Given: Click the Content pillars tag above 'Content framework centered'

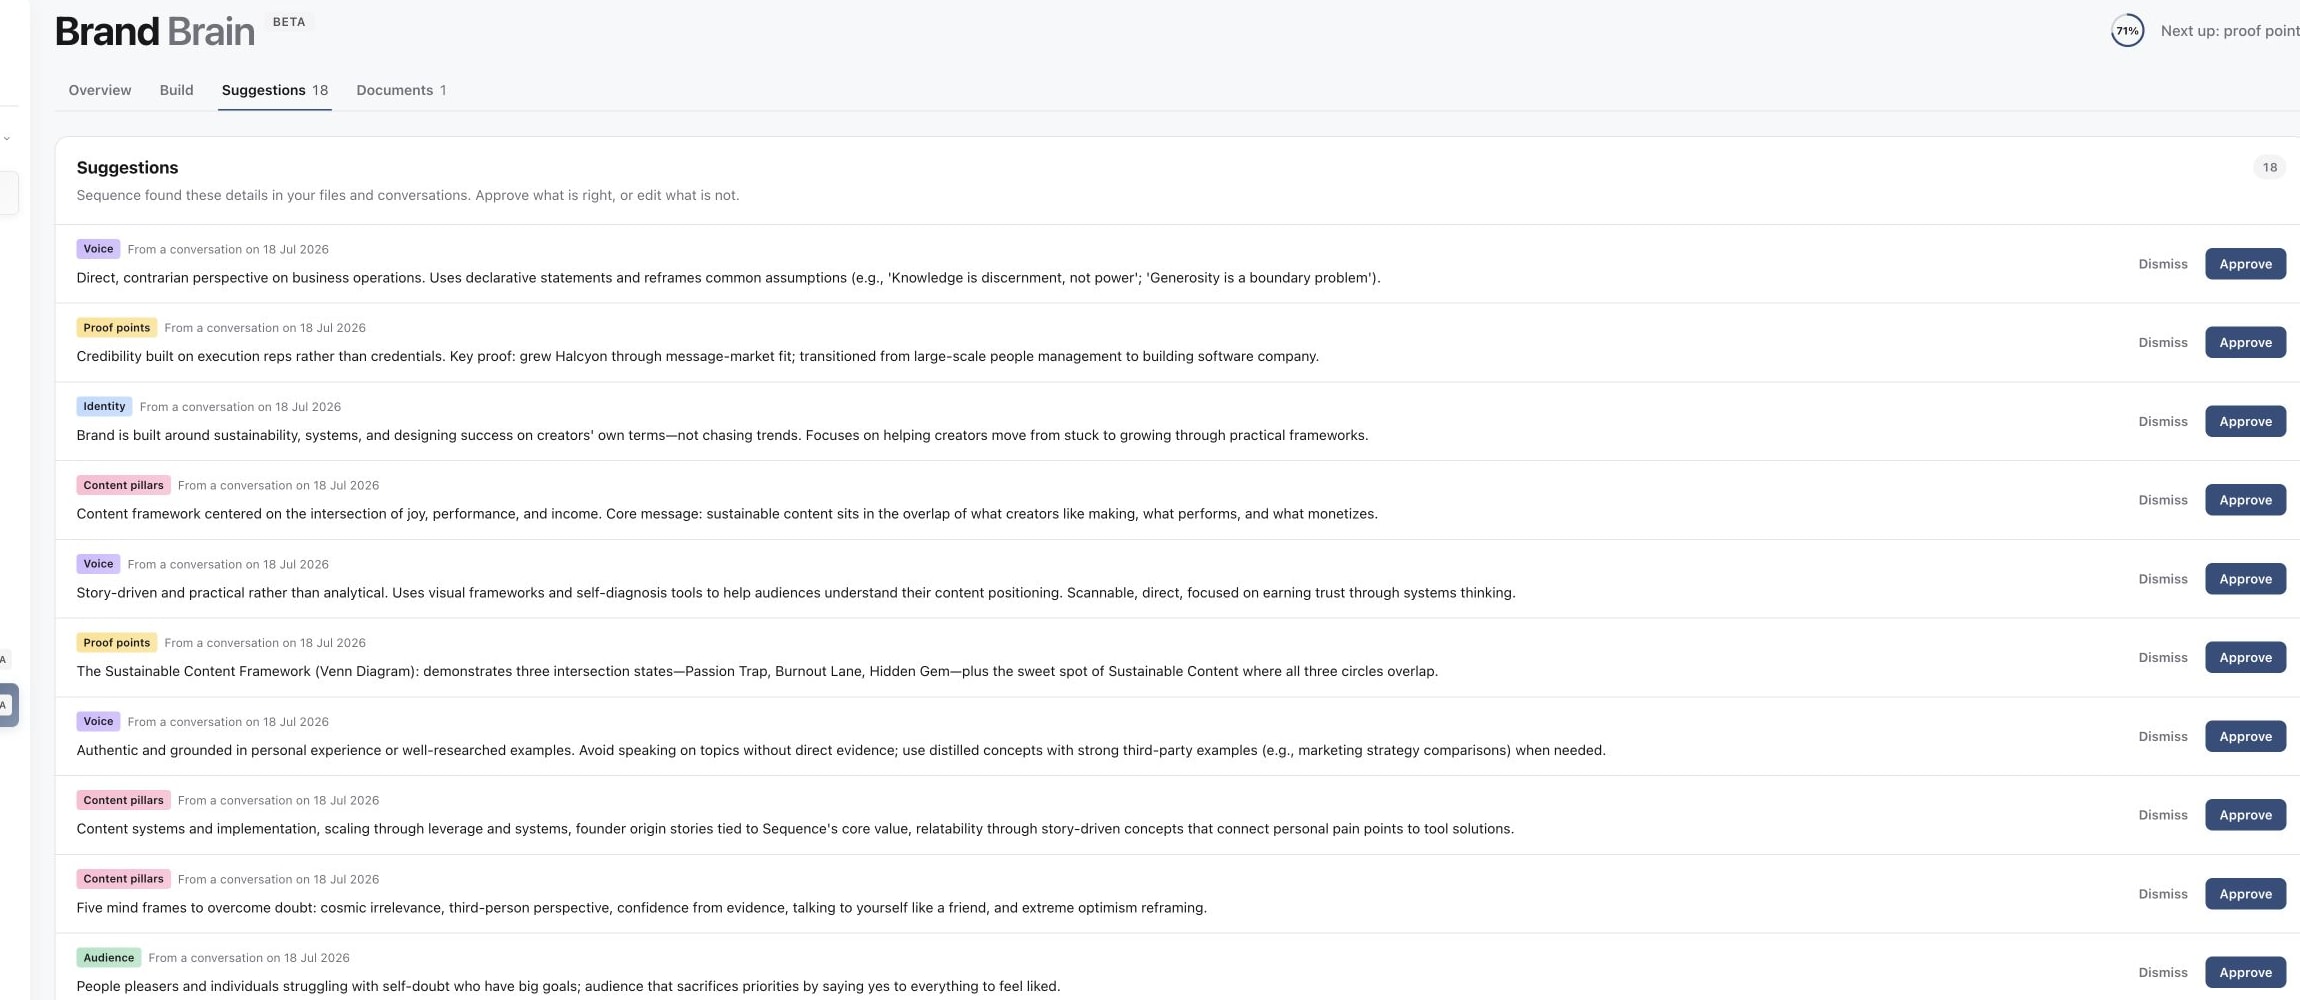Looking at the screenshot, I should (123, 485).
